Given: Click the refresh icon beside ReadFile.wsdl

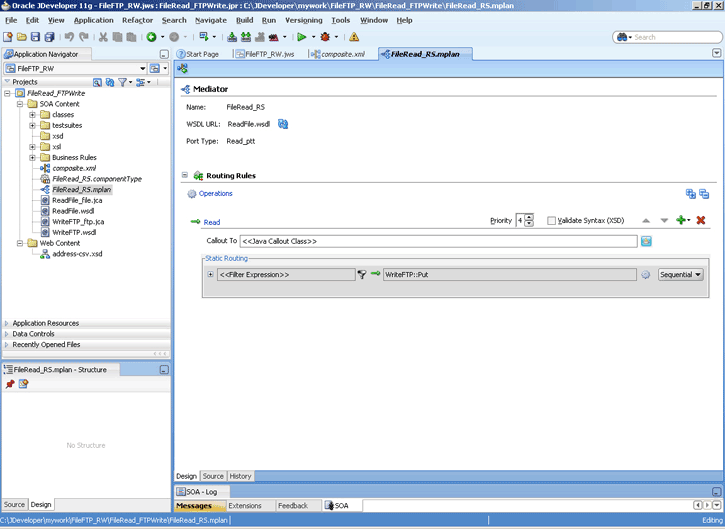Looking at the screenshot, I should tap(283, 124).
